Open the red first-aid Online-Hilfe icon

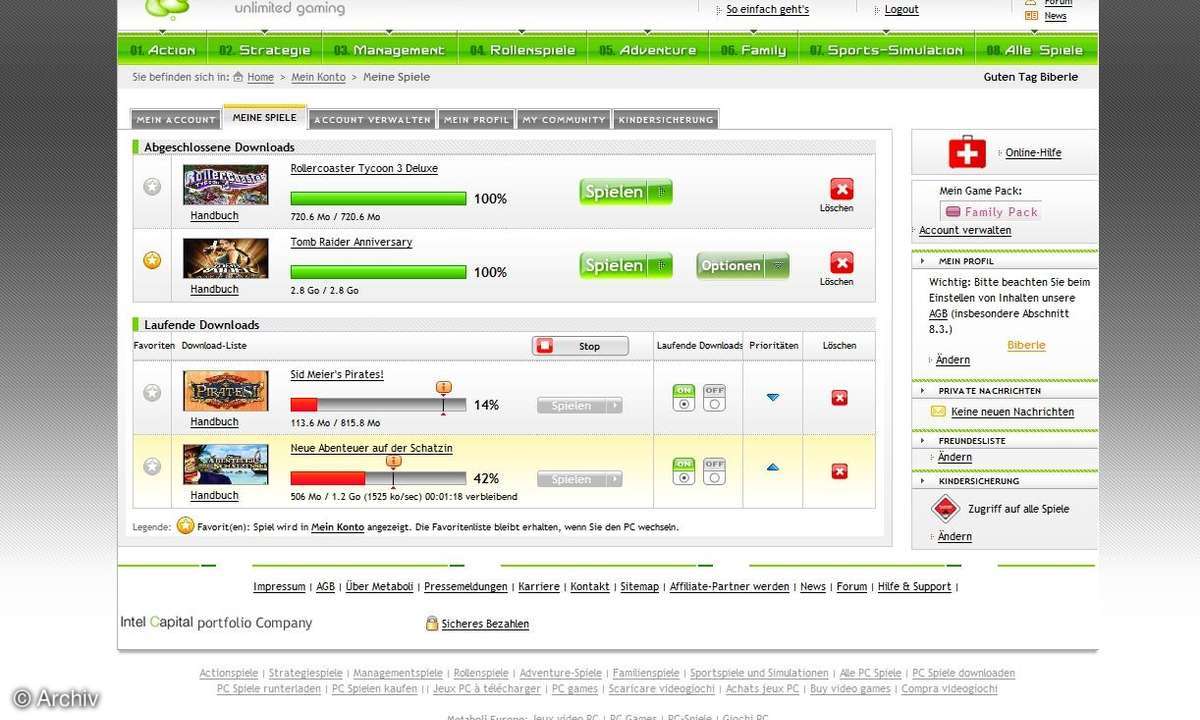(967, 153)
